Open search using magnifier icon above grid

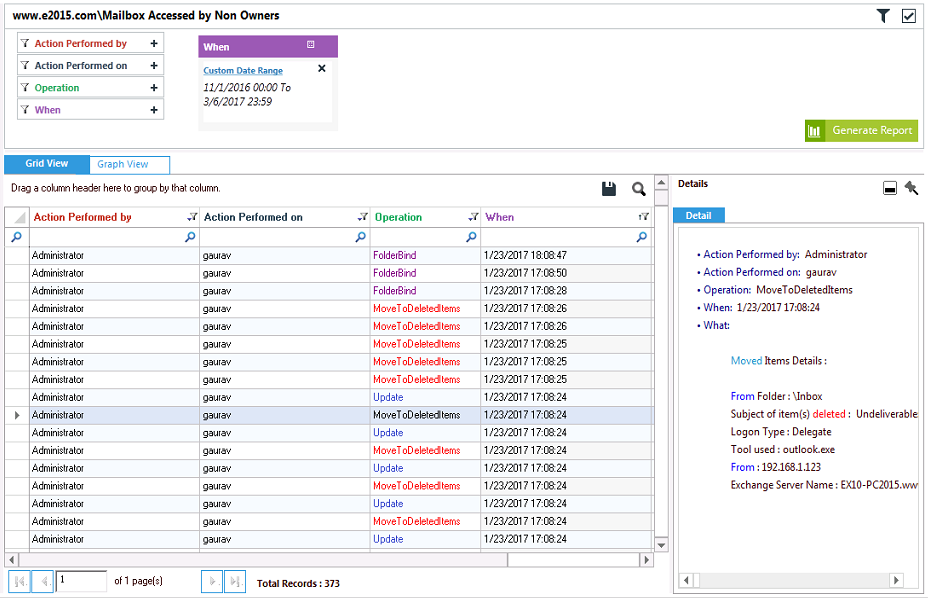coord(639,189)
